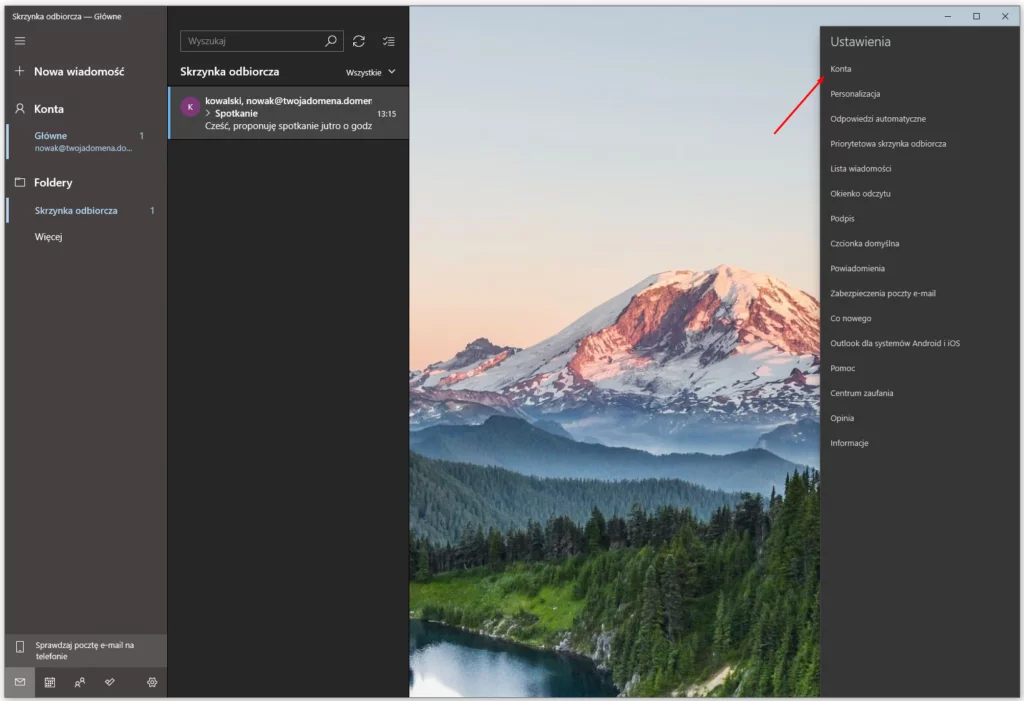
Task: Click the search magnifier icon
Action: coord(331,41)
